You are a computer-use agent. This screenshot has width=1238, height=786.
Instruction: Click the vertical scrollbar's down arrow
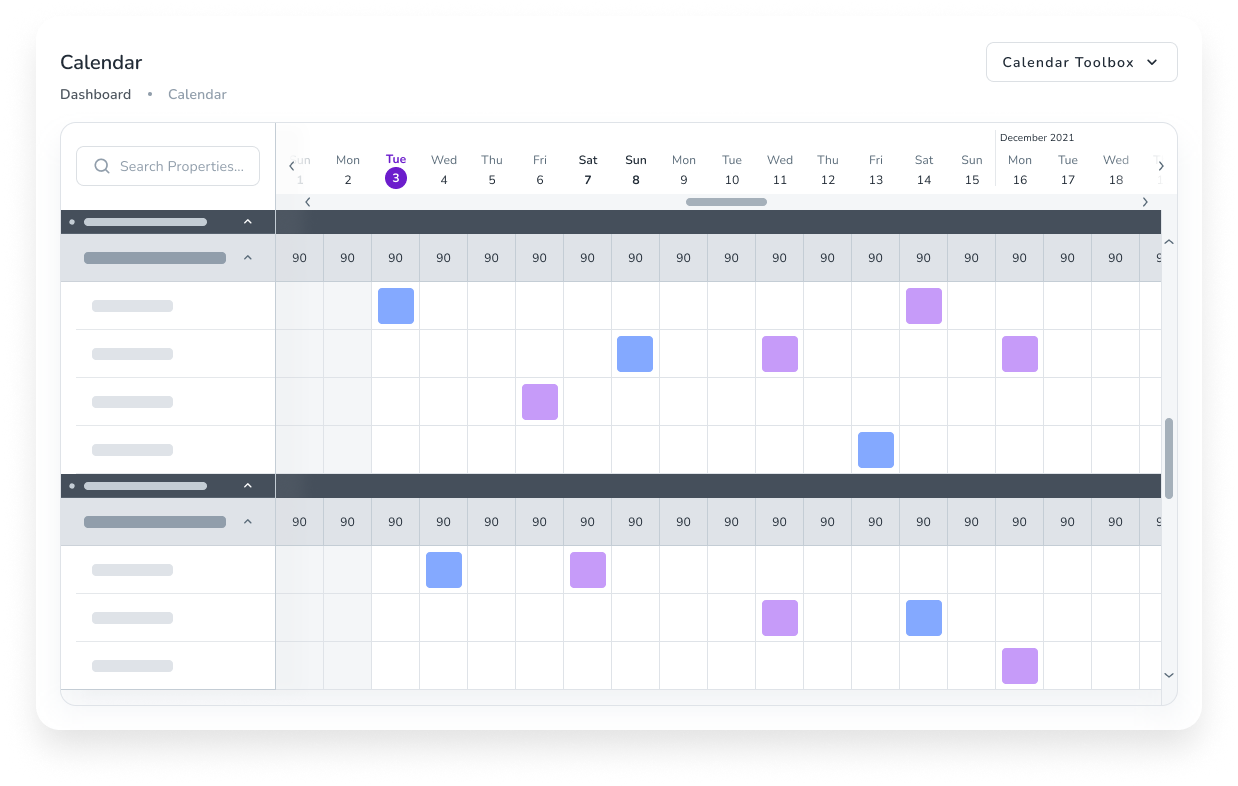pos(1169,676)
